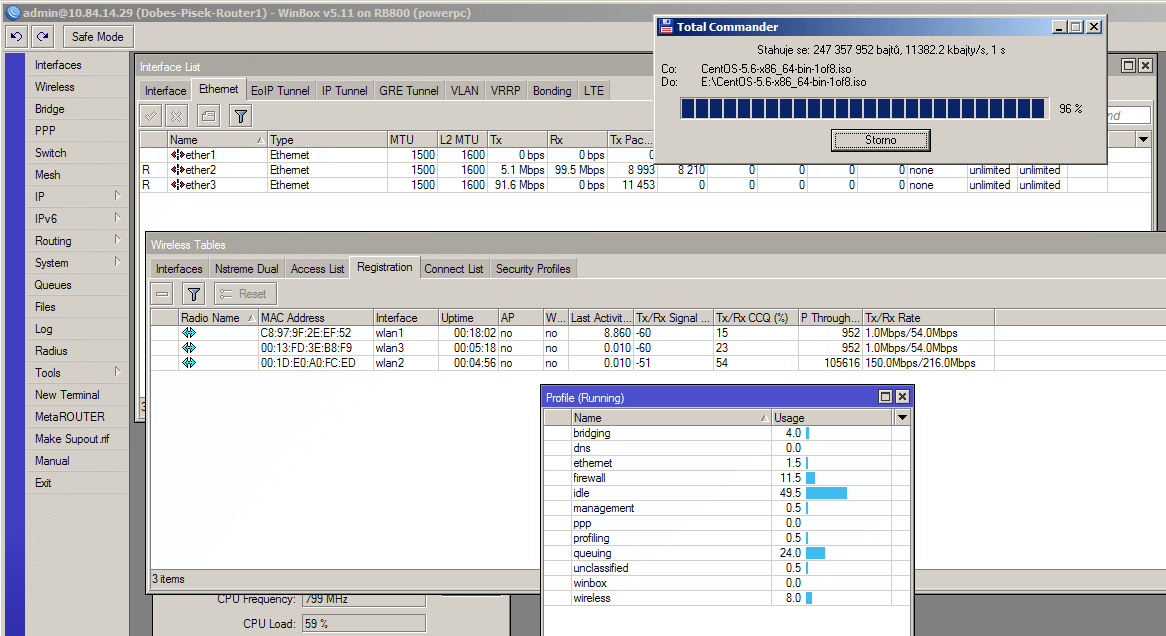Click the client icon for 00:13:FD:3E:B8:F9

pyautogui.click(x=189, y=347)
